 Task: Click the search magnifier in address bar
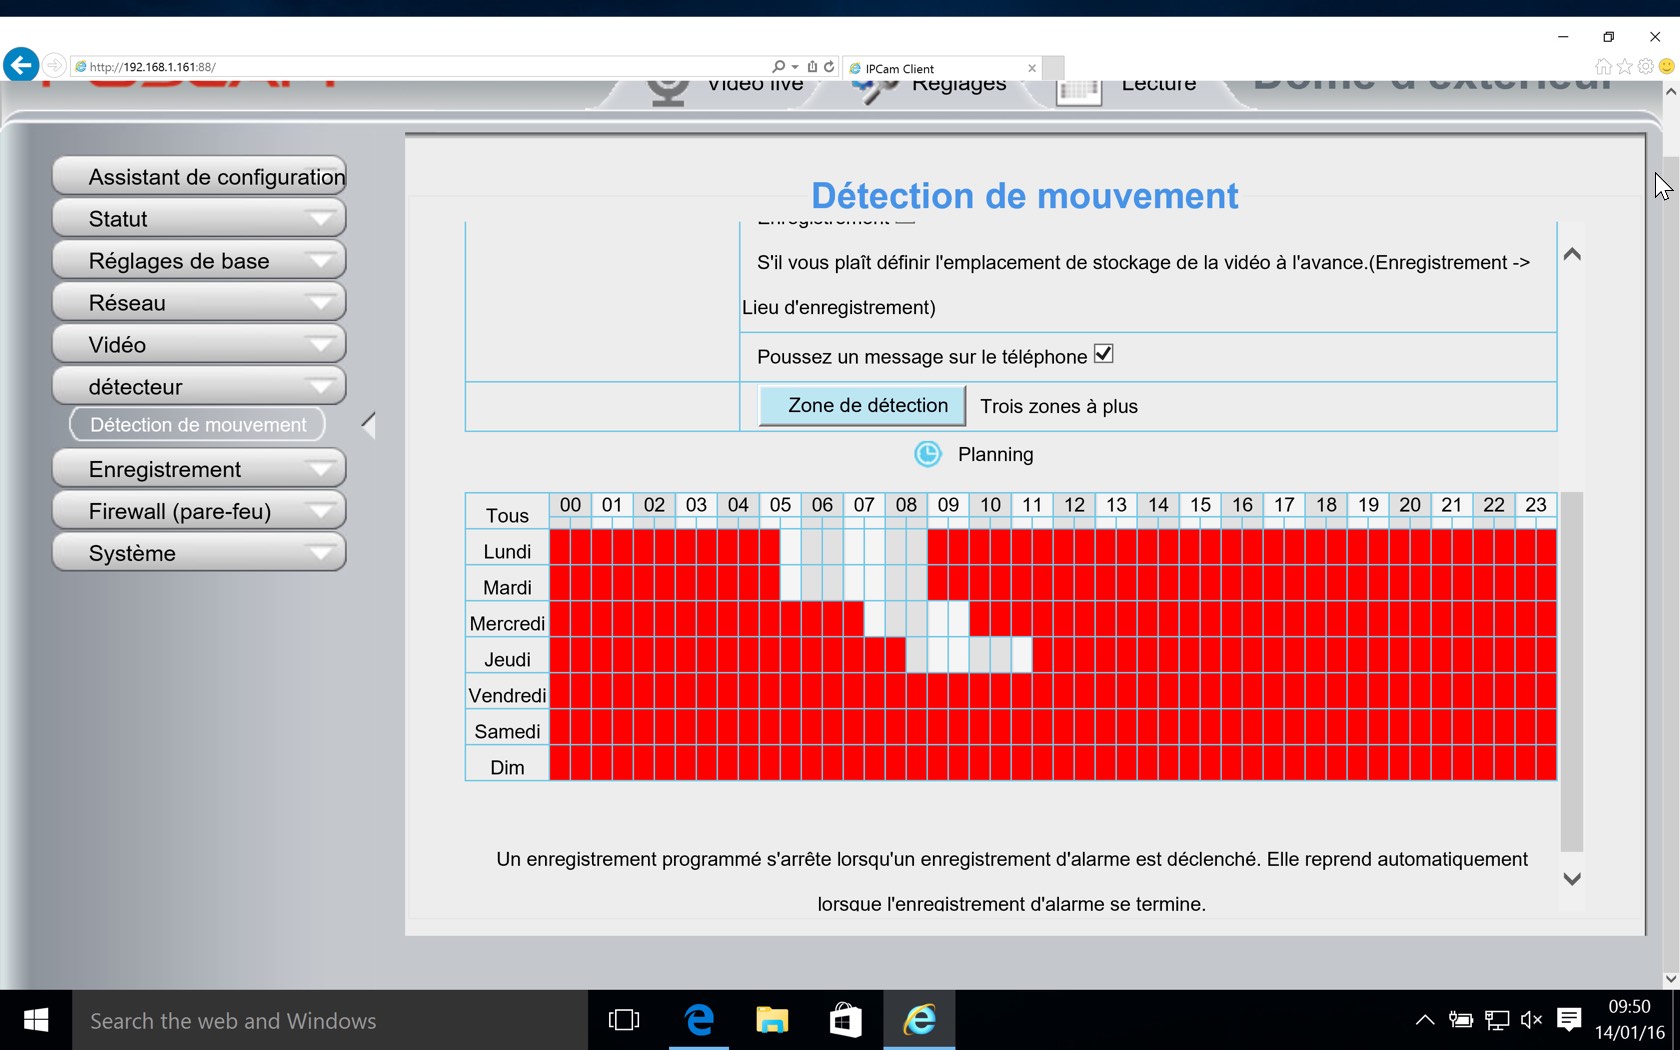tap(778, 67)
